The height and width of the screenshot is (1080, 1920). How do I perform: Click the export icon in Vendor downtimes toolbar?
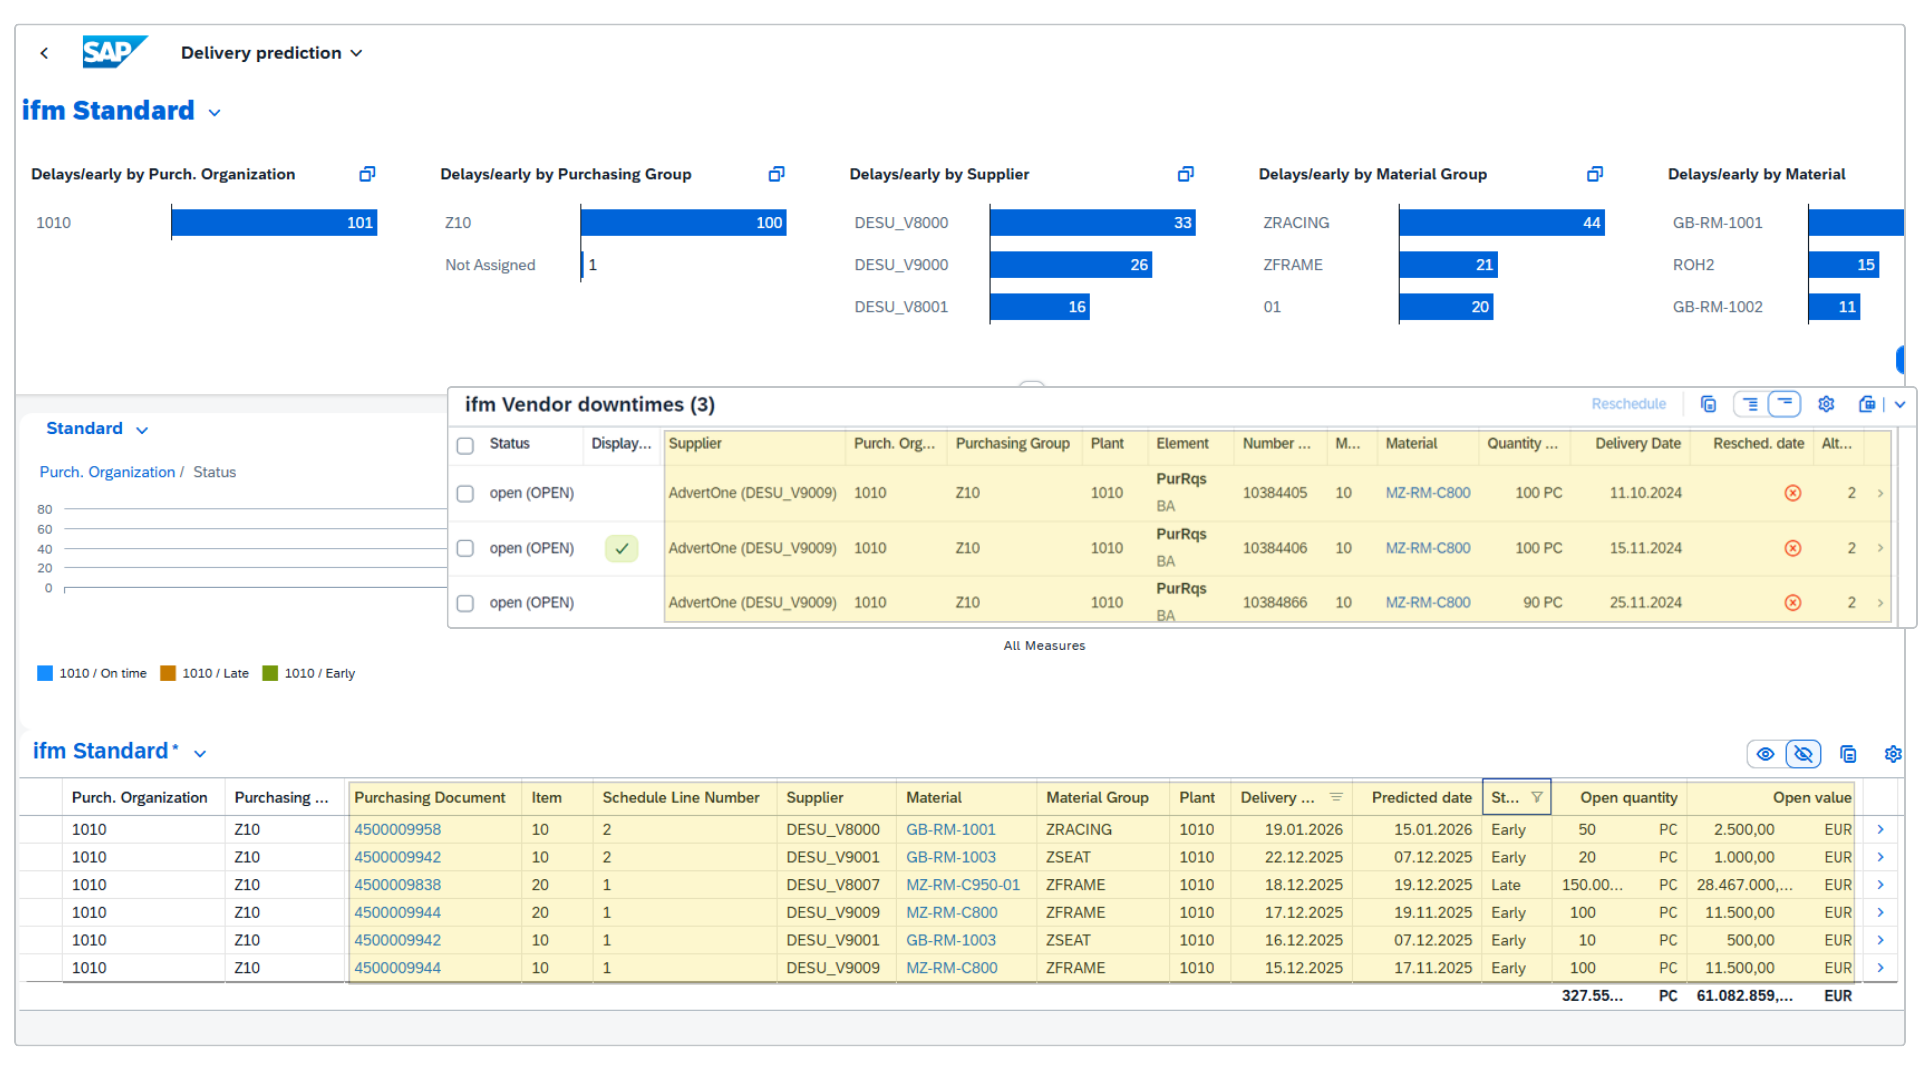(x=1866, y=404)
